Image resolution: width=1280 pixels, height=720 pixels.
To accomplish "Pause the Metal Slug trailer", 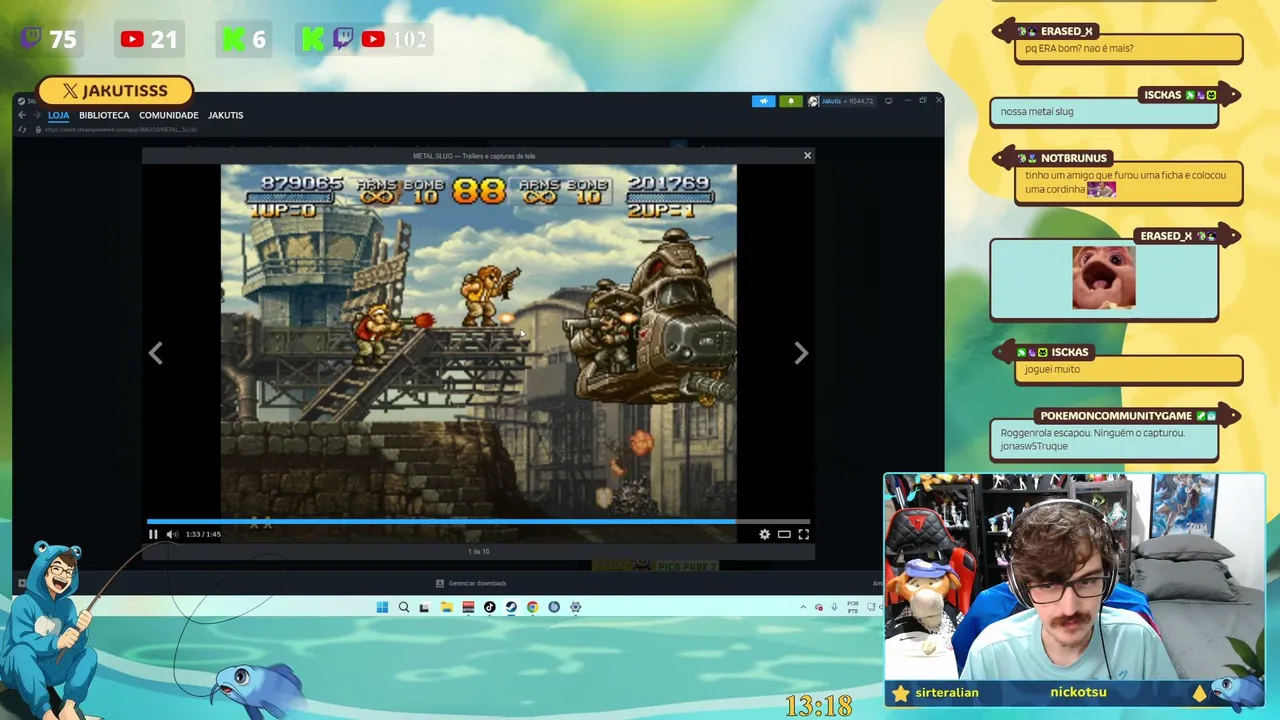I will pos(153,534).
